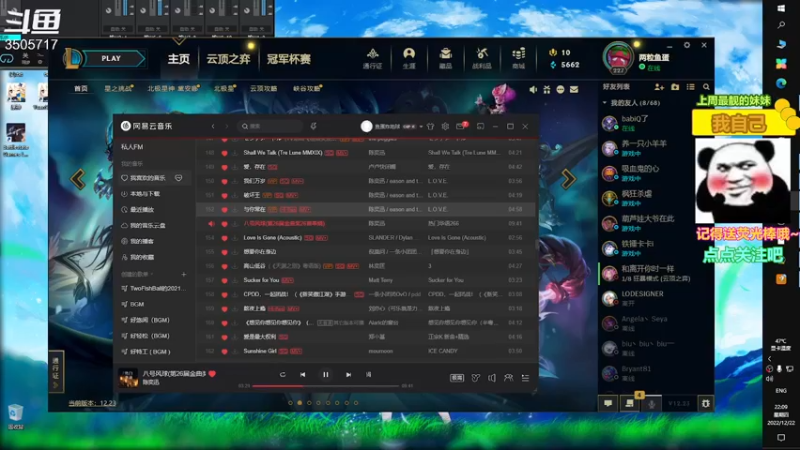Screen dimensions: 800x450
Task: Click the NetEase back navigation arrow
Action: tap(213, 126)
